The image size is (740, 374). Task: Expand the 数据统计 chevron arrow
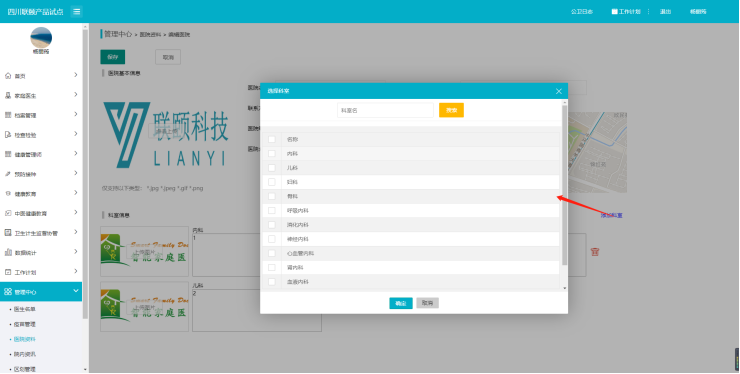[x=76, y=252]
